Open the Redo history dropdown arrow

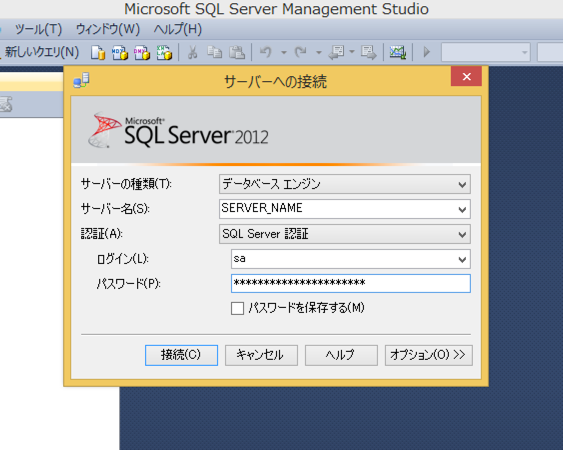(x=318, y=53)
